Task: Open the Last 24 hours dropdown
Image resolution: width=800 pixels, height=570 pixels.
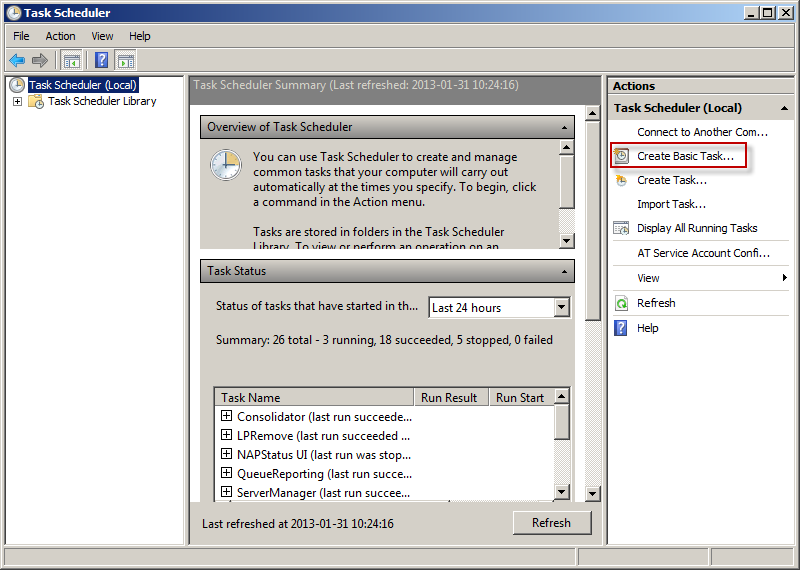Action: point(561,307)
